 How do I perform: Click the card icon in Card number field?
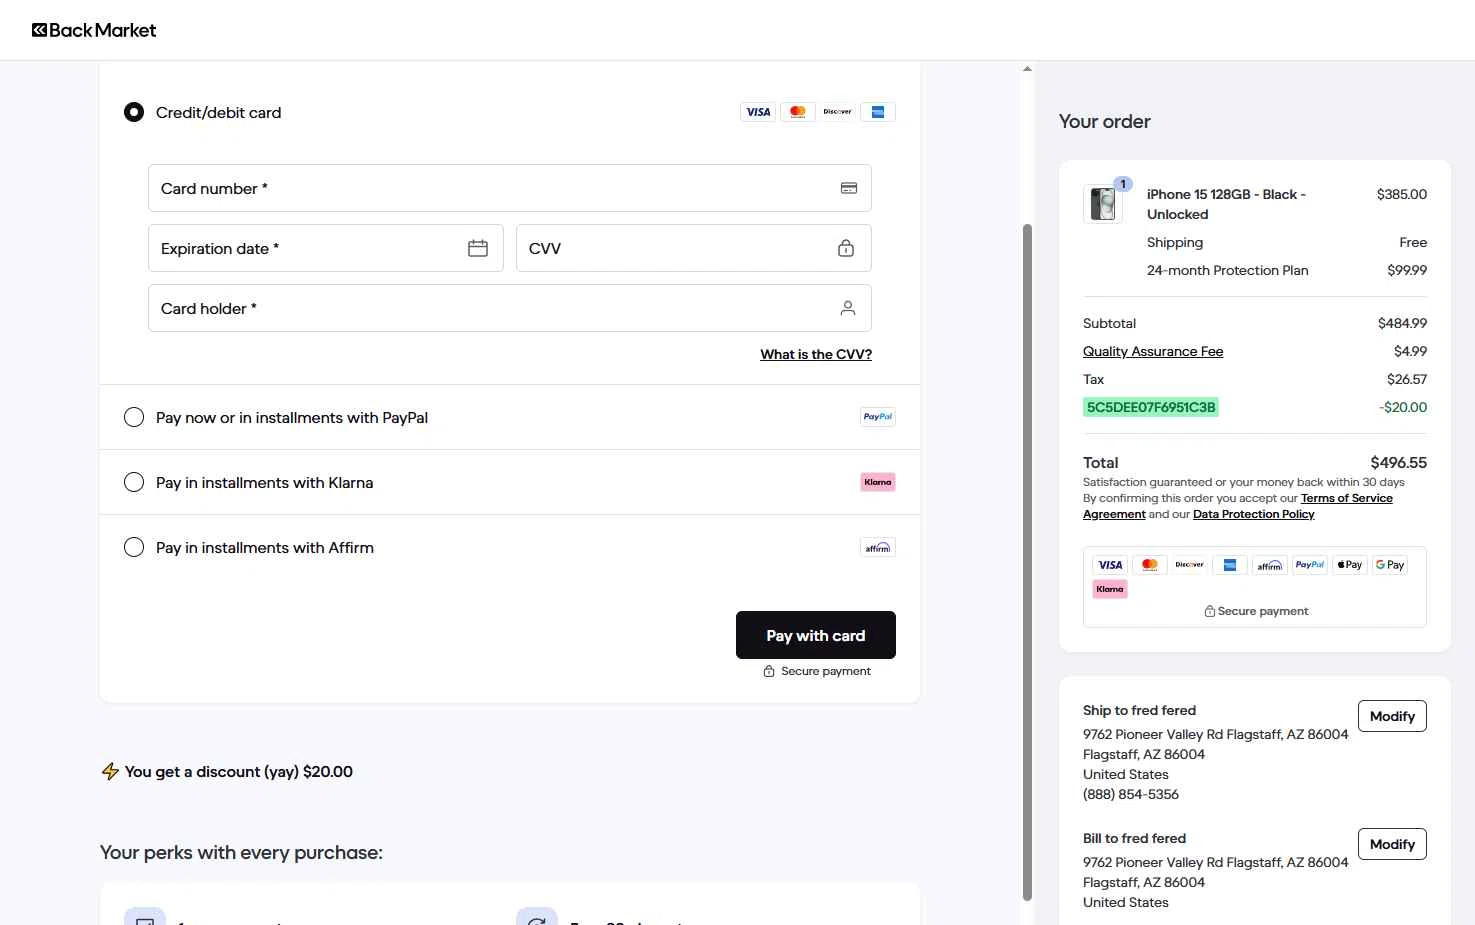pos(849,188)
